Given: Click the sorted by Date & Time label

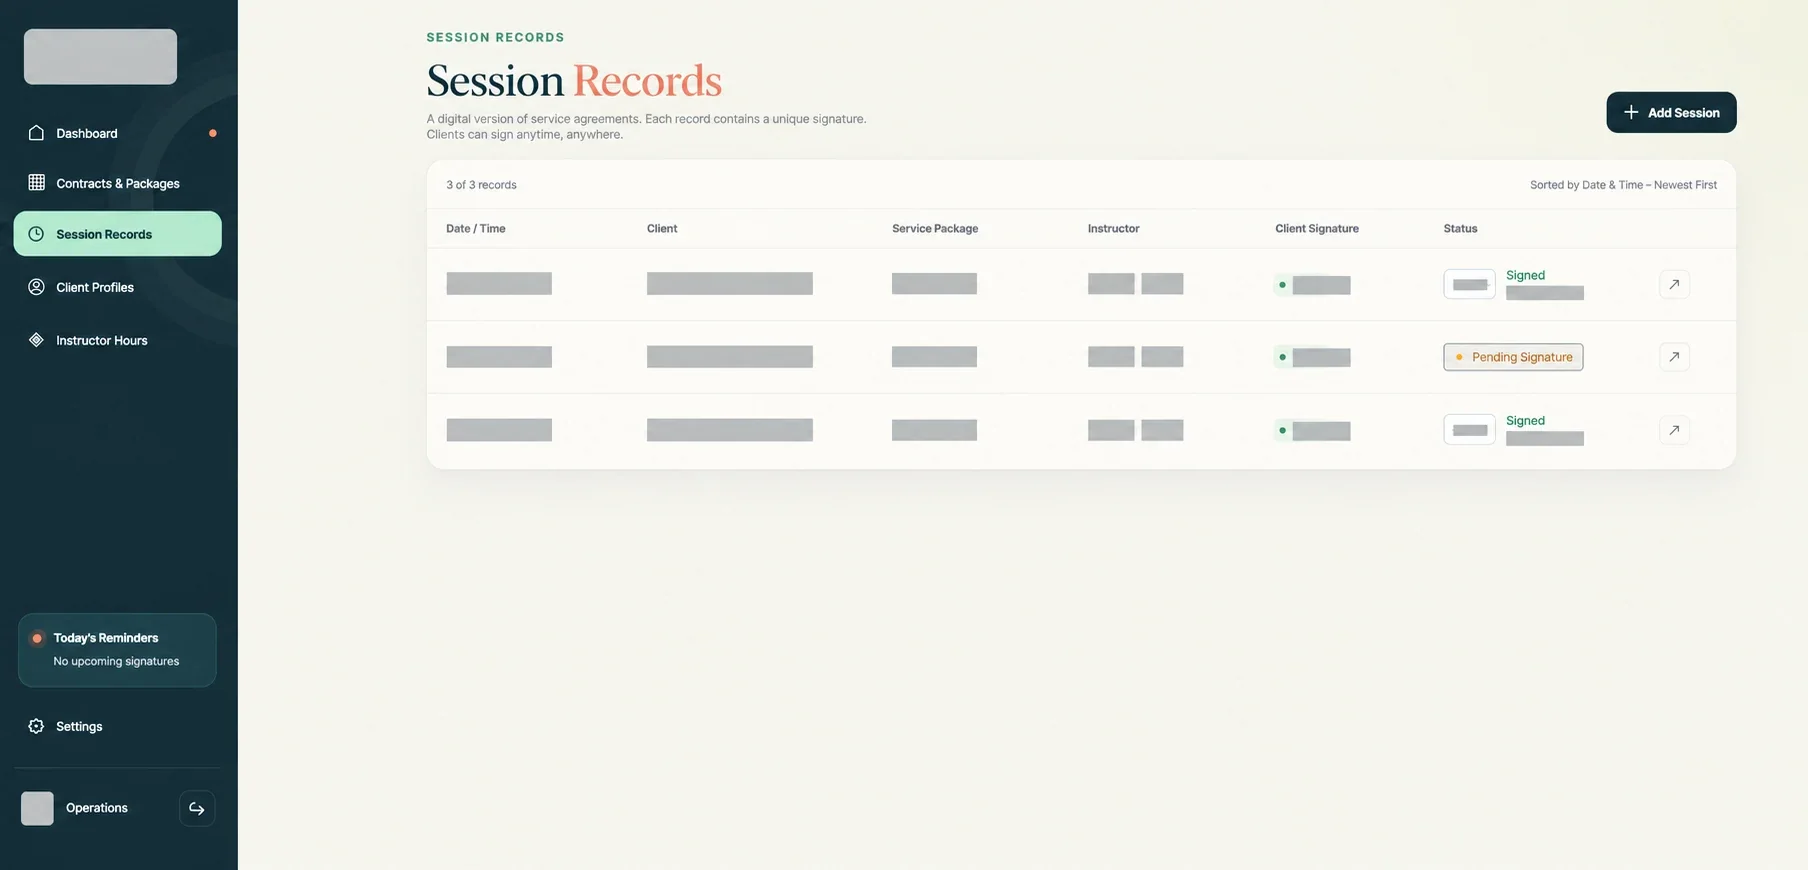Looking at the screenshot, I should click(1623, 185).
